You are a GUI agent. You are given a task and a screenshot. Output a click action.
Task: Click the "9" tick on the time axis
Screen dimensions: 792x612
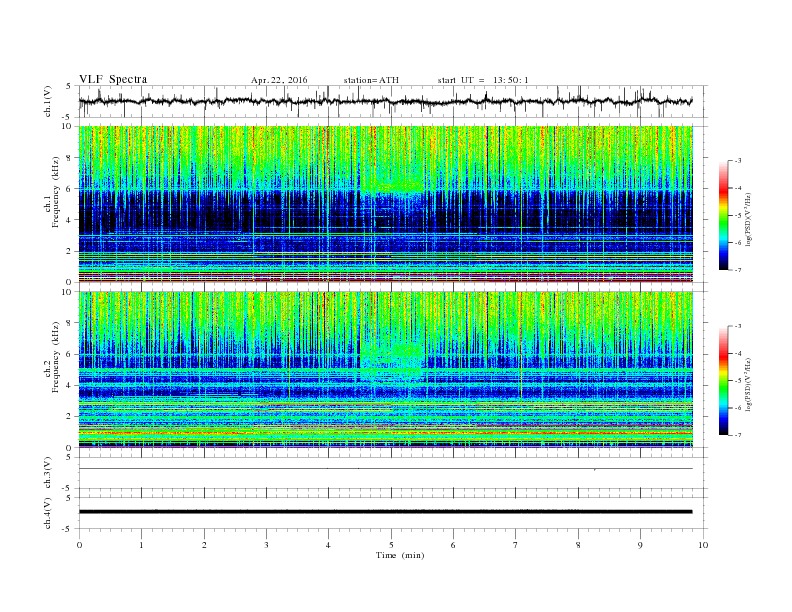640,545
